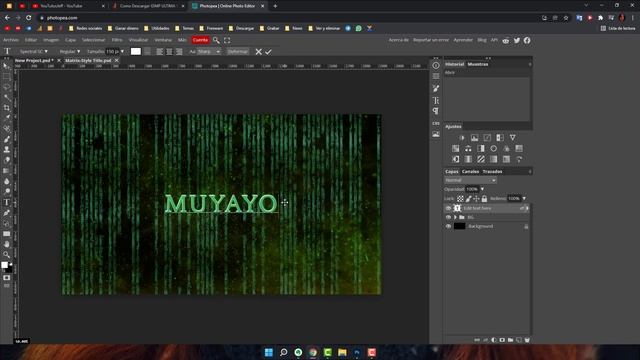Select the Lasso tool
The height and width of the screenshot is (360, 640).
6,87
